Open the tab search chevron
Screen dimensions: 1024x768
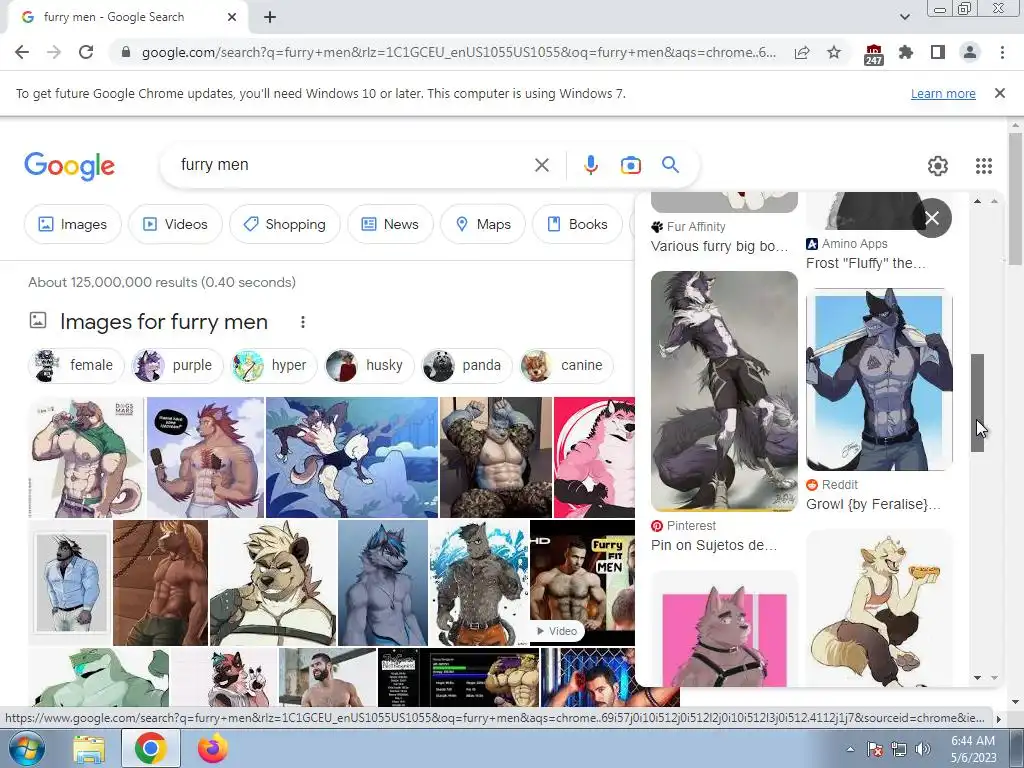pyautogui.click(x=904, y=17)
